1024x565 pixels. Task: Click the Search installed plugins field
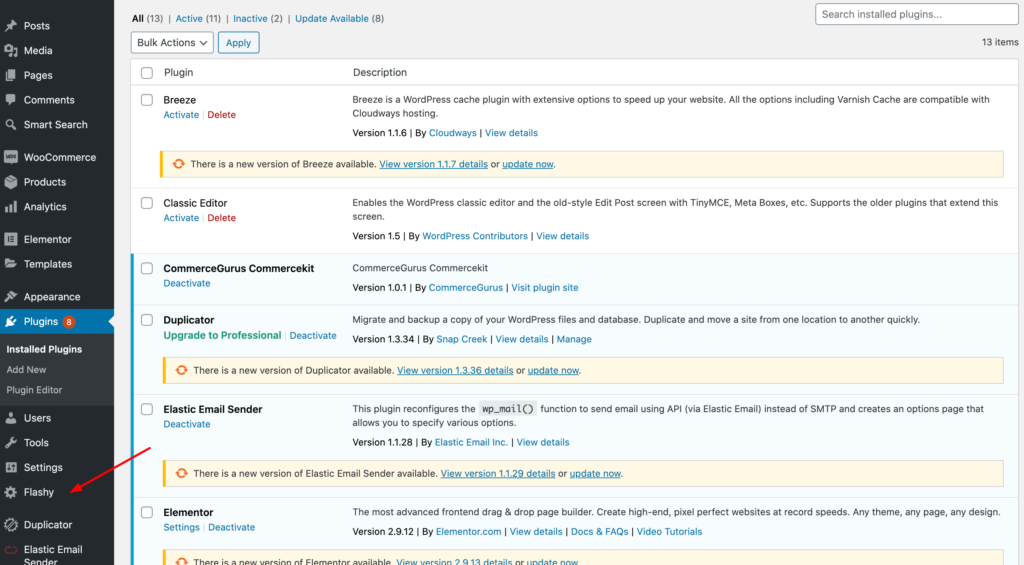(x=916, y=14)
